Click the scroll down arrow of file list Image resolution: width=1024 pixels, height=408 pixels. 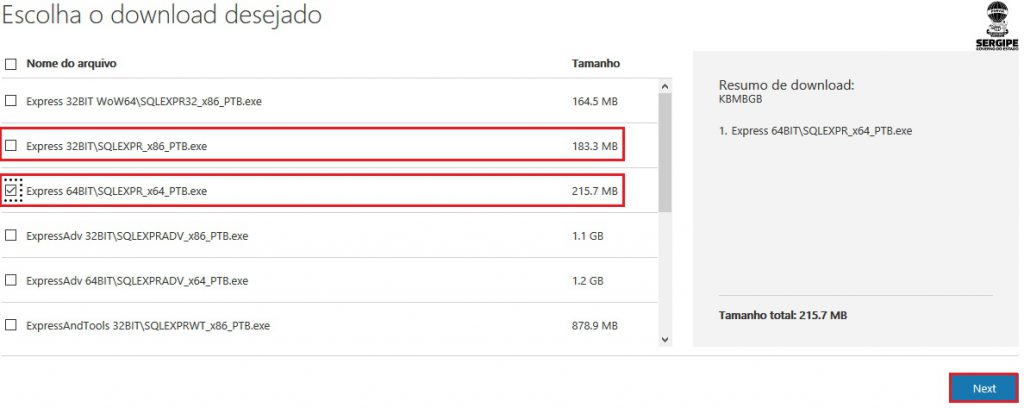pyautogui.click(x=665, y=340)
